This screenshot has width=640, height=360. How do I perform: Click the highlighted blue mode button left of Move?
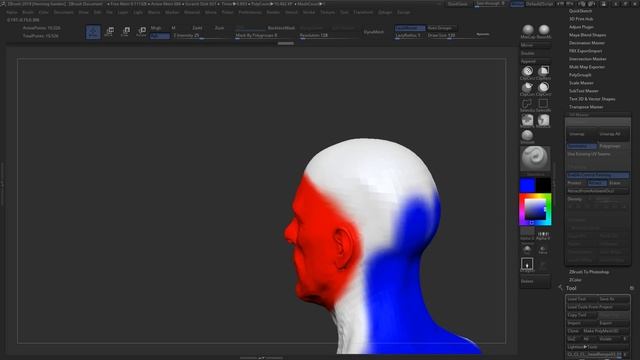[93, 32]
